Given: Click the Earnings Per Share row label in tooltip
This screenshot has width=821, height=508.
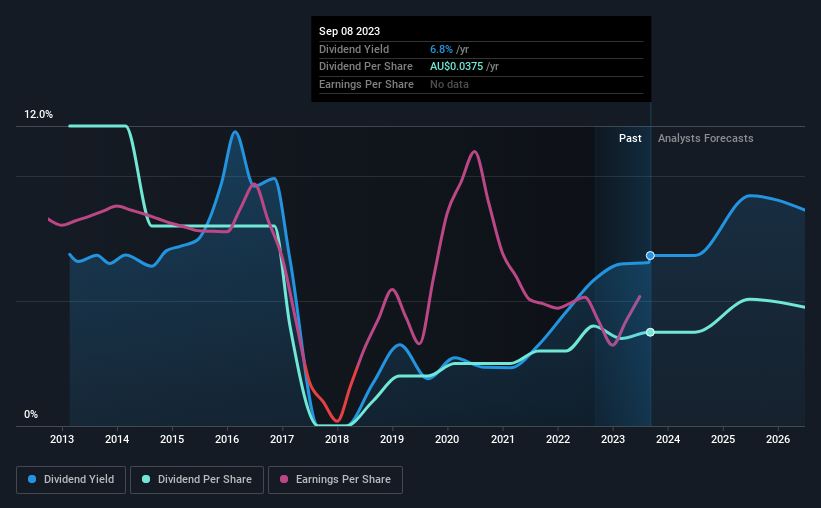Looking at the screenshot, I should (366, 84).
